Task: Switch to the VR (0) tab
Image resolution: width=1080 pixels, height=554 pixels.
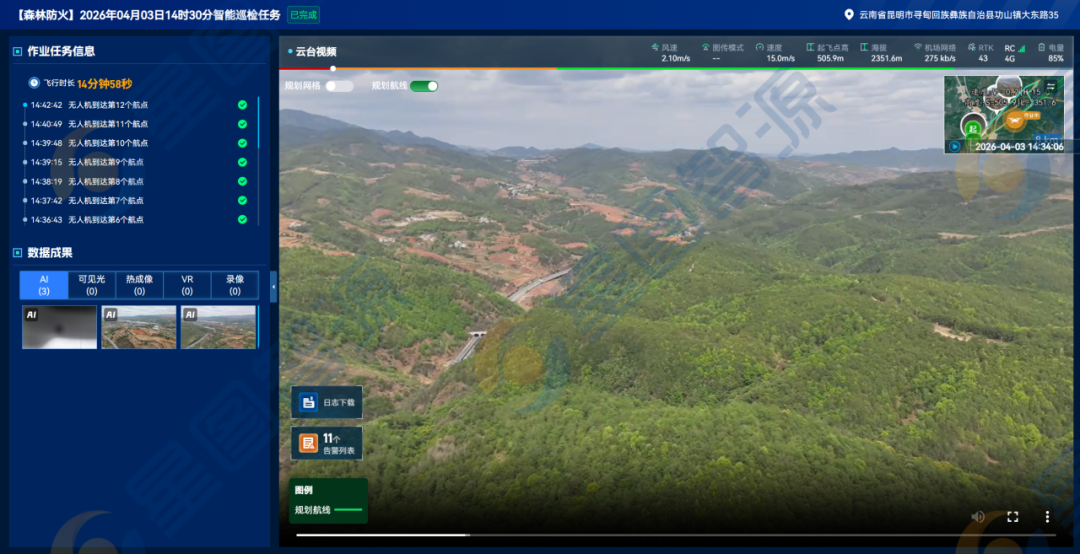Action: 187,285
